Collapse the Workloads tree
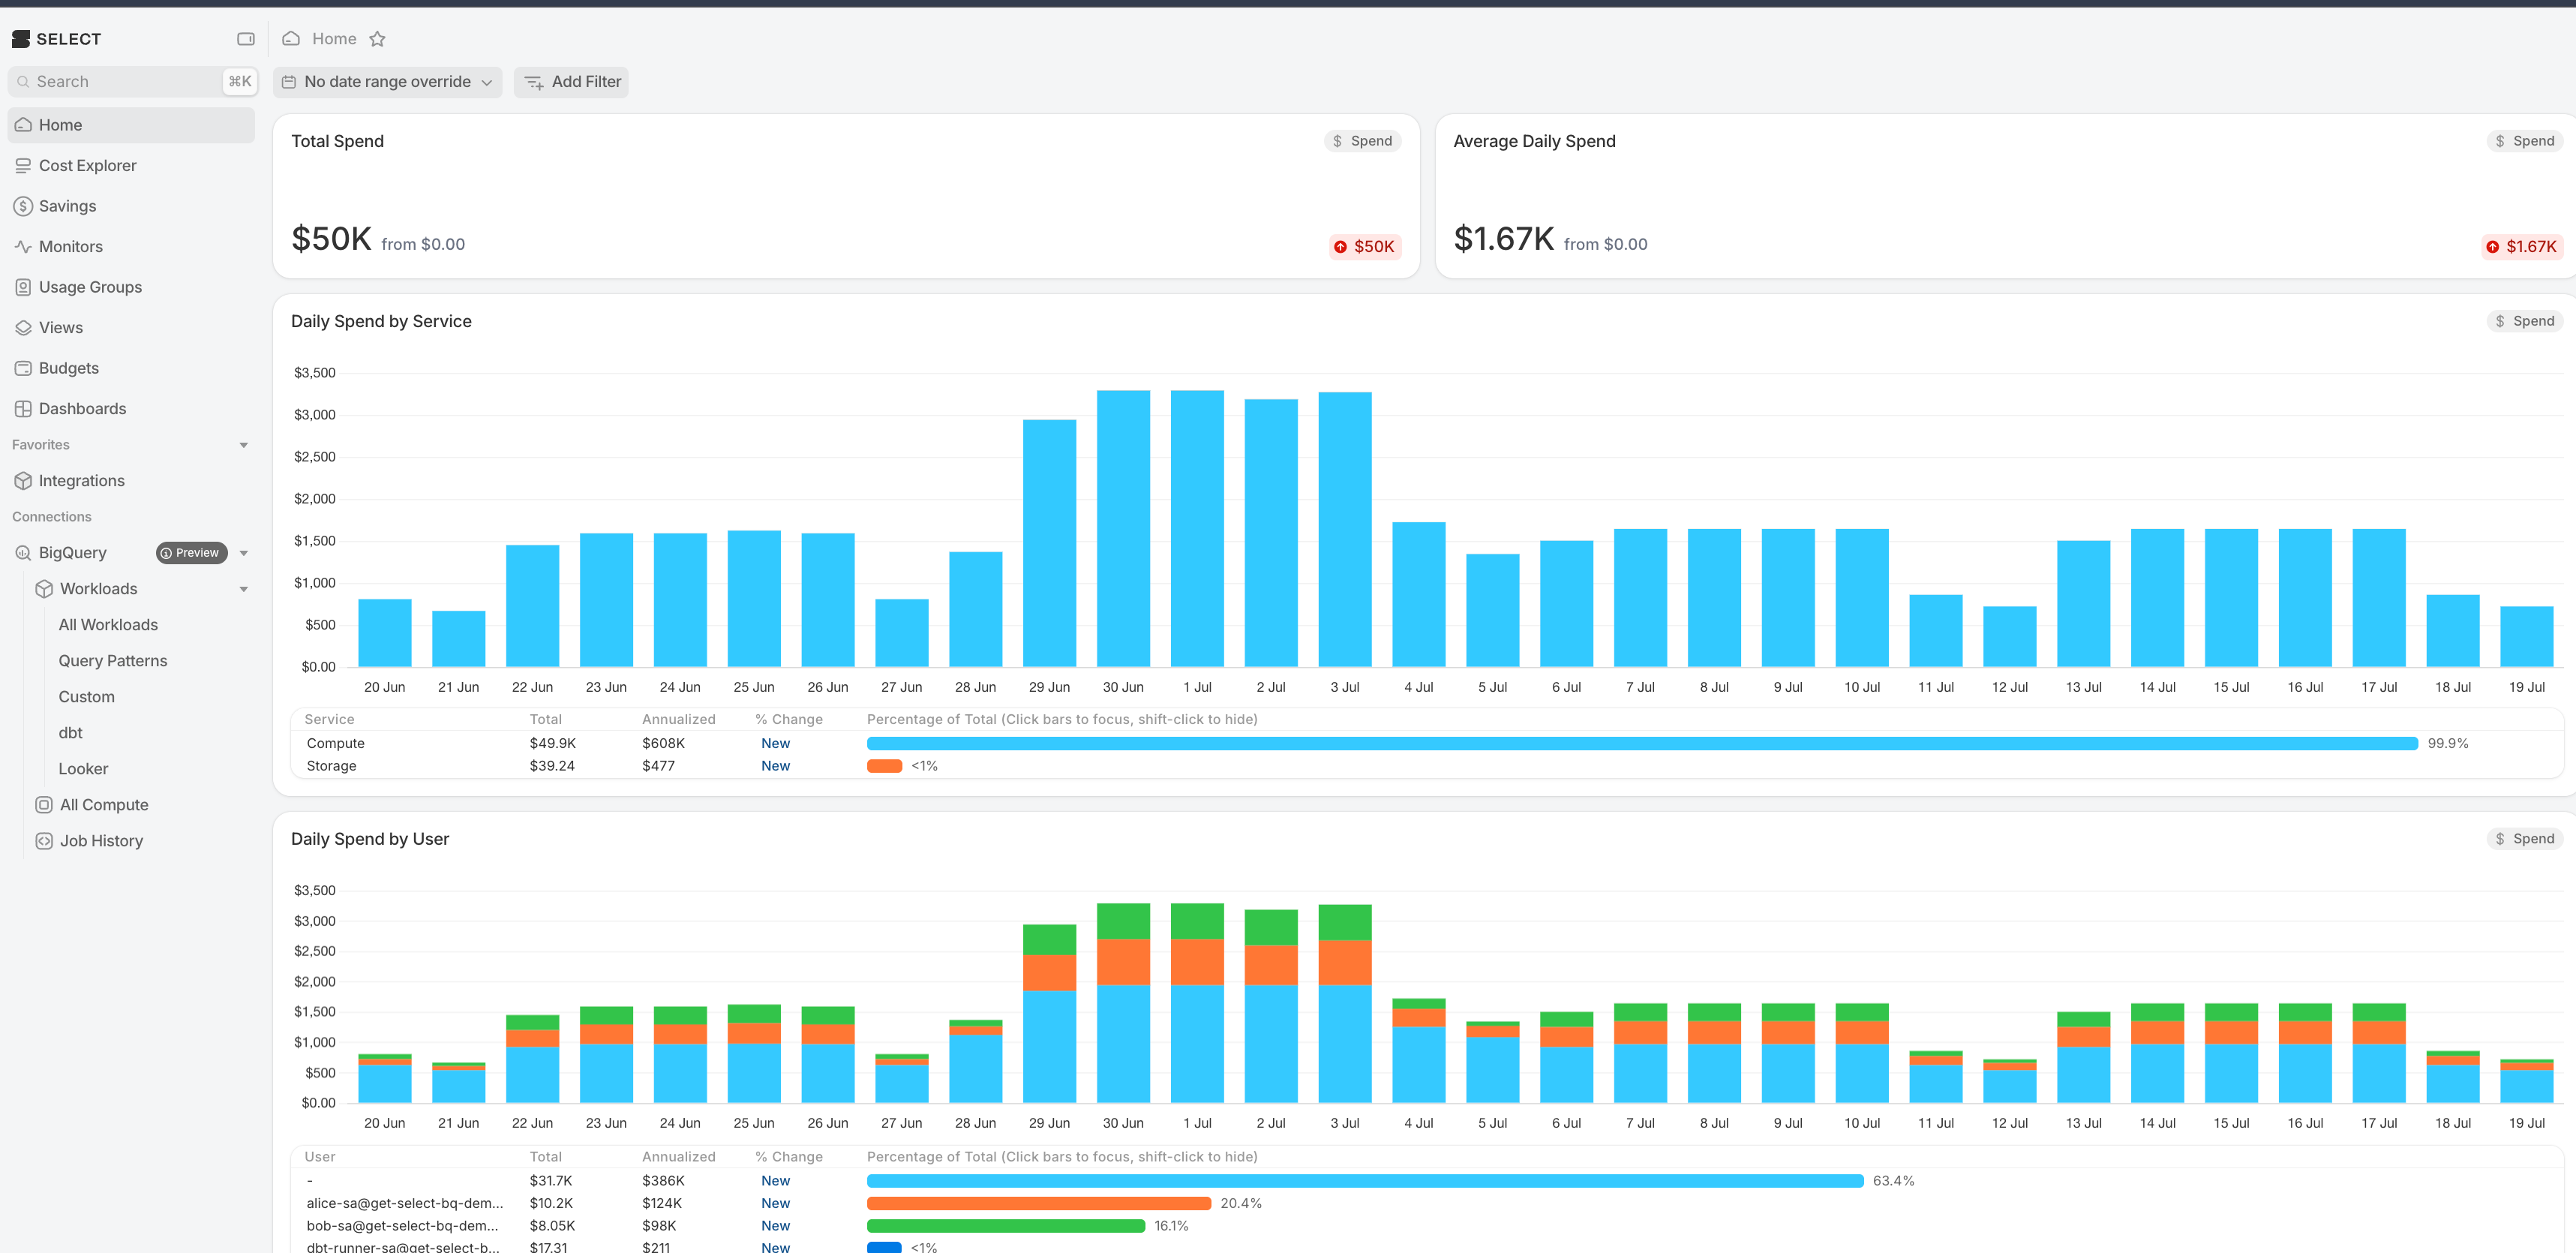The image size is (2576, 1253). [x=243, y=589]
